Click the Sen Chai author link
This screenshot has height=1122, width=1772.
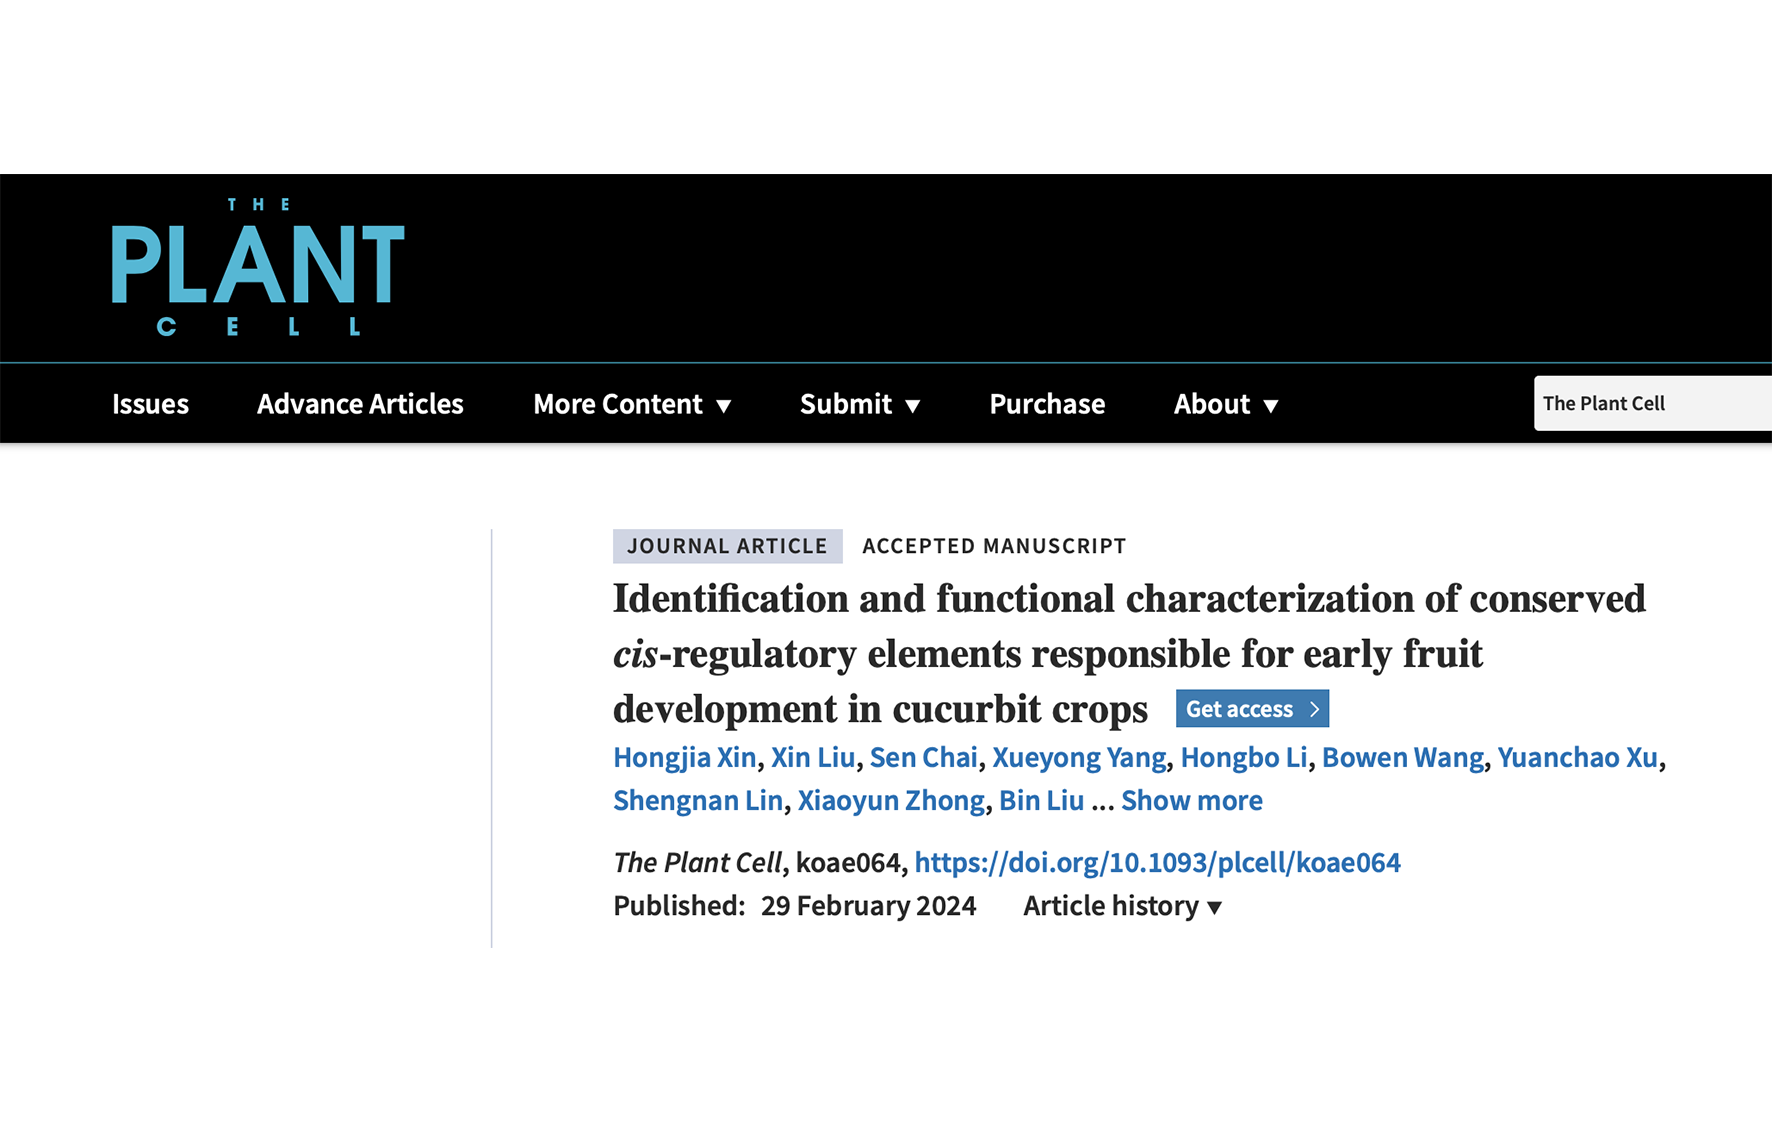click(x=923, y=758)
